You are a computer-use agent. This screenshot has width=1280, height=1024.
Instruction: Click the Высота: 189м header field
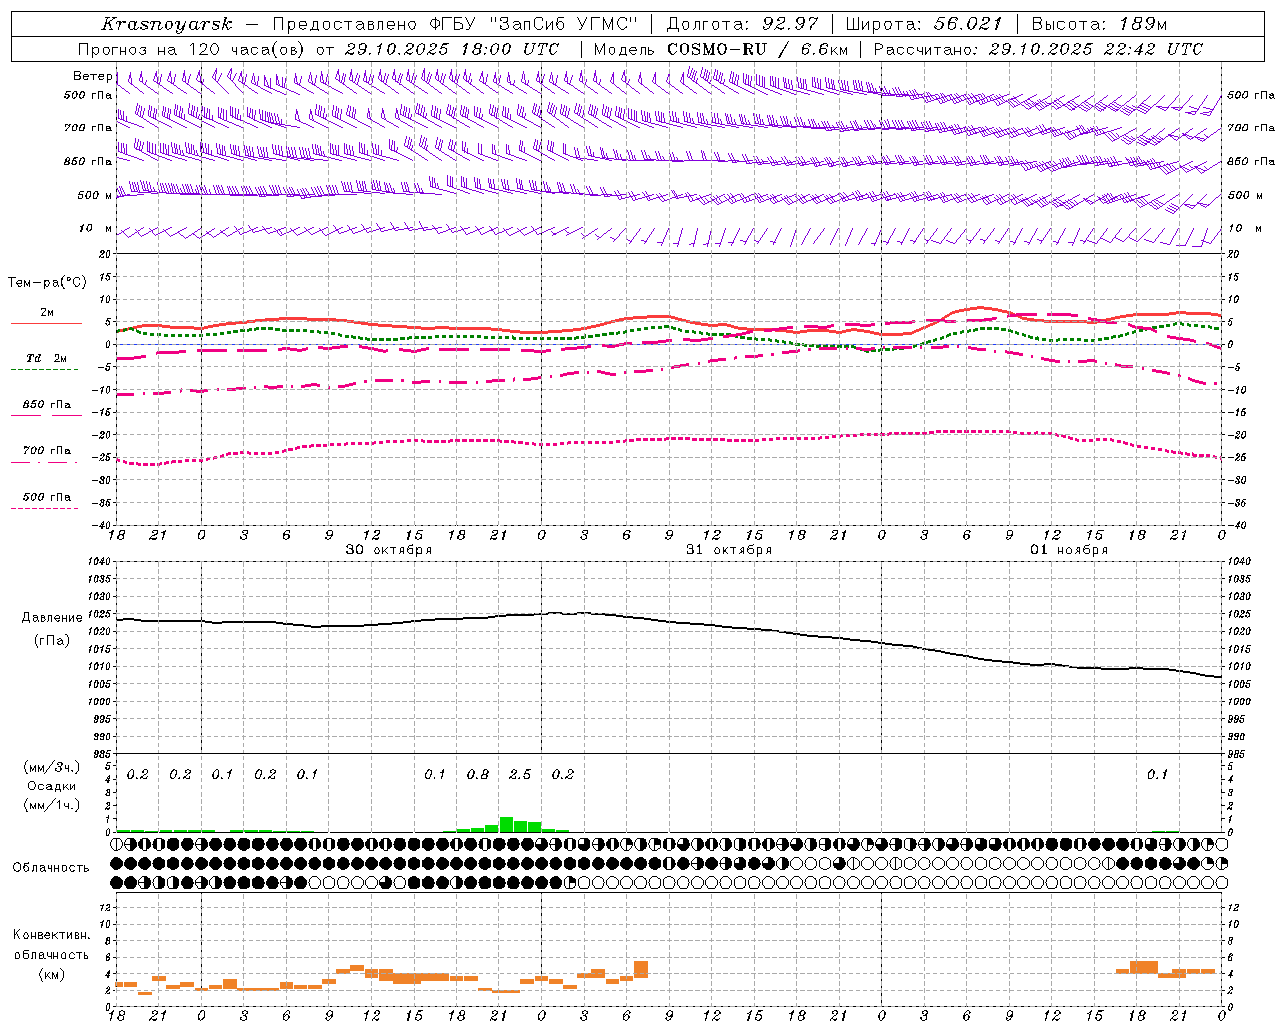pyautogui.click(x=1099, y=24)
